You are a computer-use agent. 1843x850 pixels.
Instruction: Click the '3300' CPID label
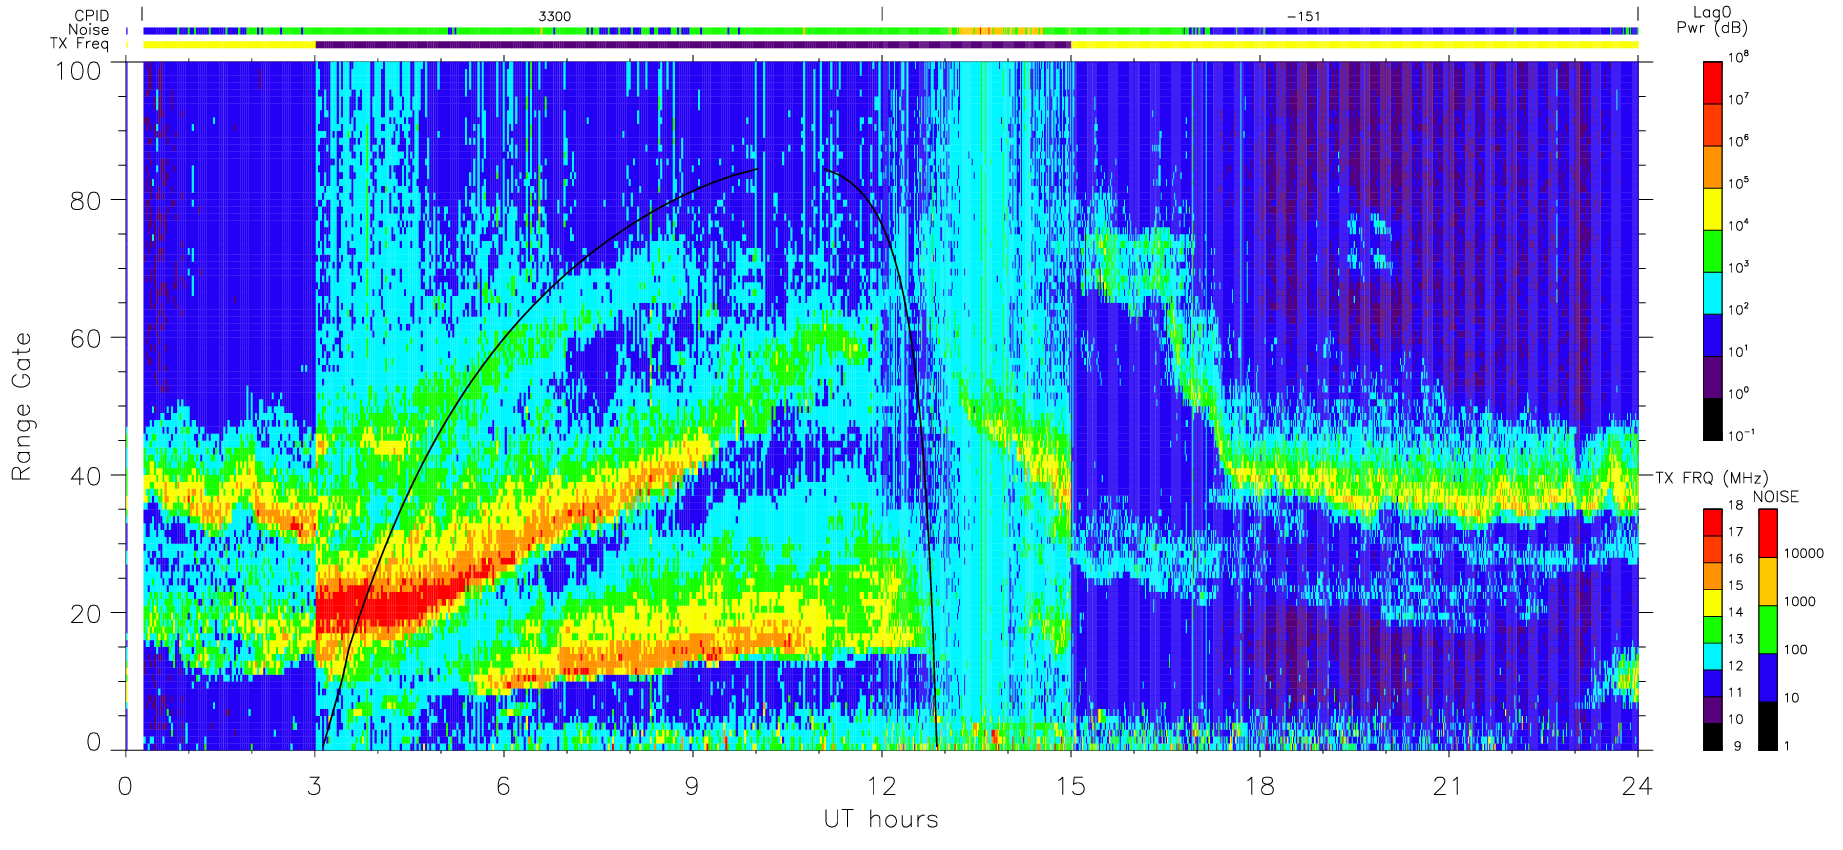click(x=555, y=16)
